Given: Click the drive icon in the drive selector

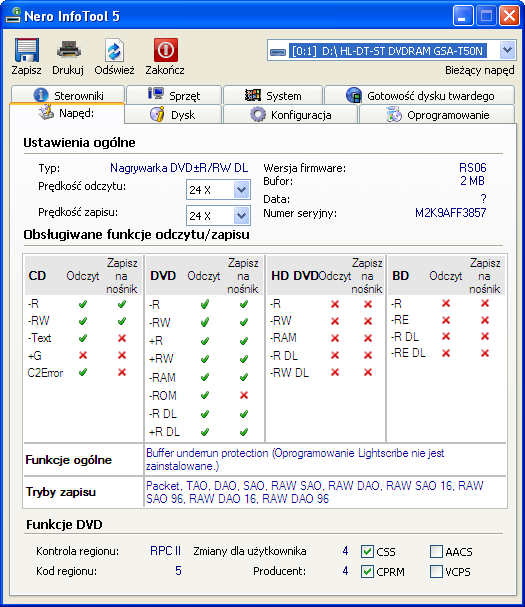Looking at the screenshot, I should (278, 51).
